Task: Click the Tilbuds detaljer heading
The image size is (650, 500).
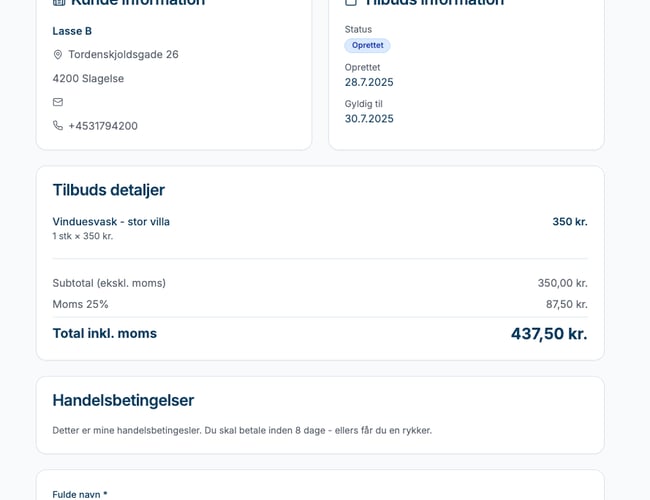Action: click(x=109, y=190)
